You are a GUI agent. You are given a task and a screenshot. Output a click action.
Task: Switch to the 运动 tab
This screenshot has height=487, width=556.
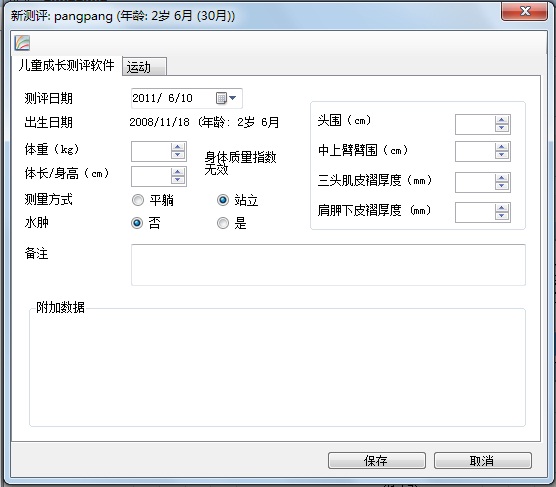tap(144, 66)
